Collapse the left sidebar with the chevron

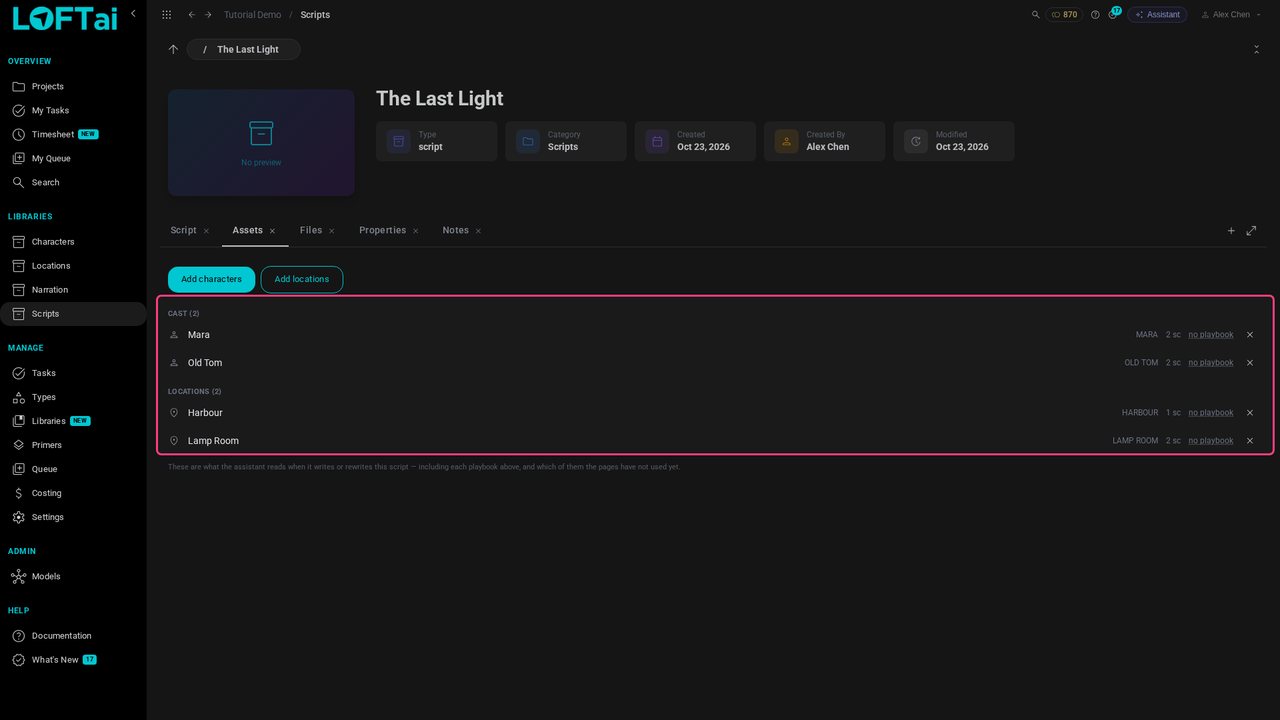[133, 13]
